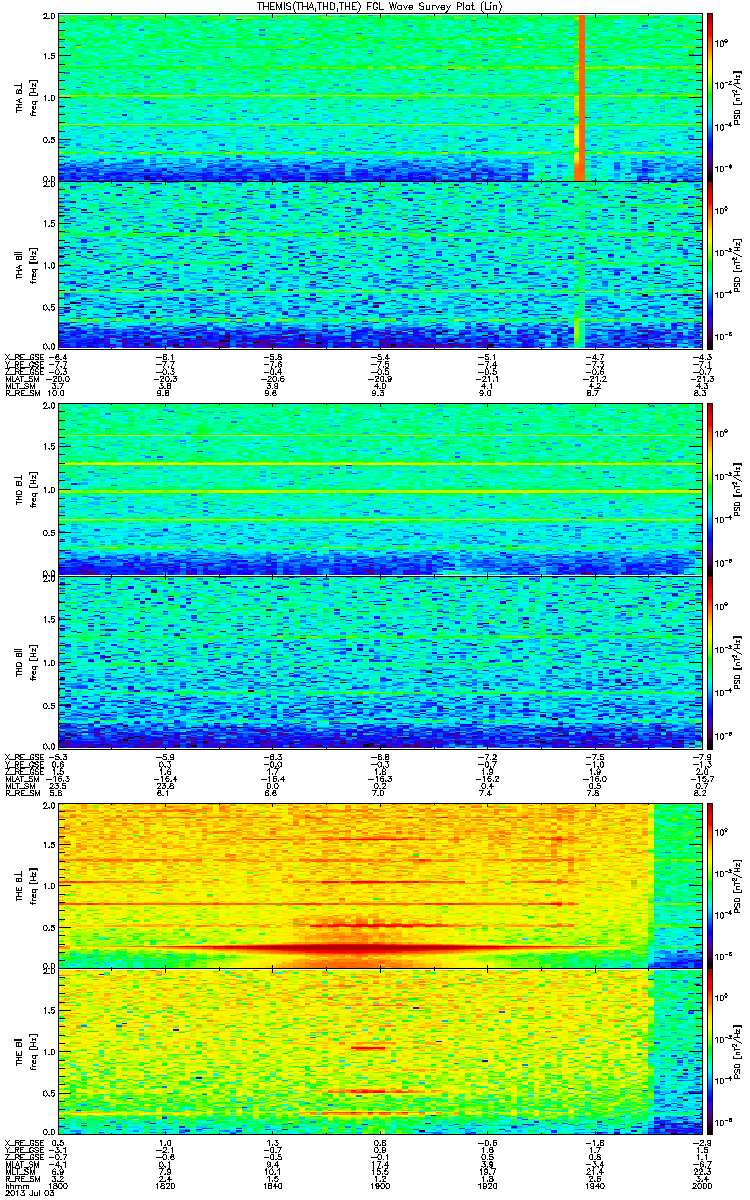Viewport: 750px width, 1200px height.
Task: Click the orange vertical stripe in THA BL
Action: (581, 97)
